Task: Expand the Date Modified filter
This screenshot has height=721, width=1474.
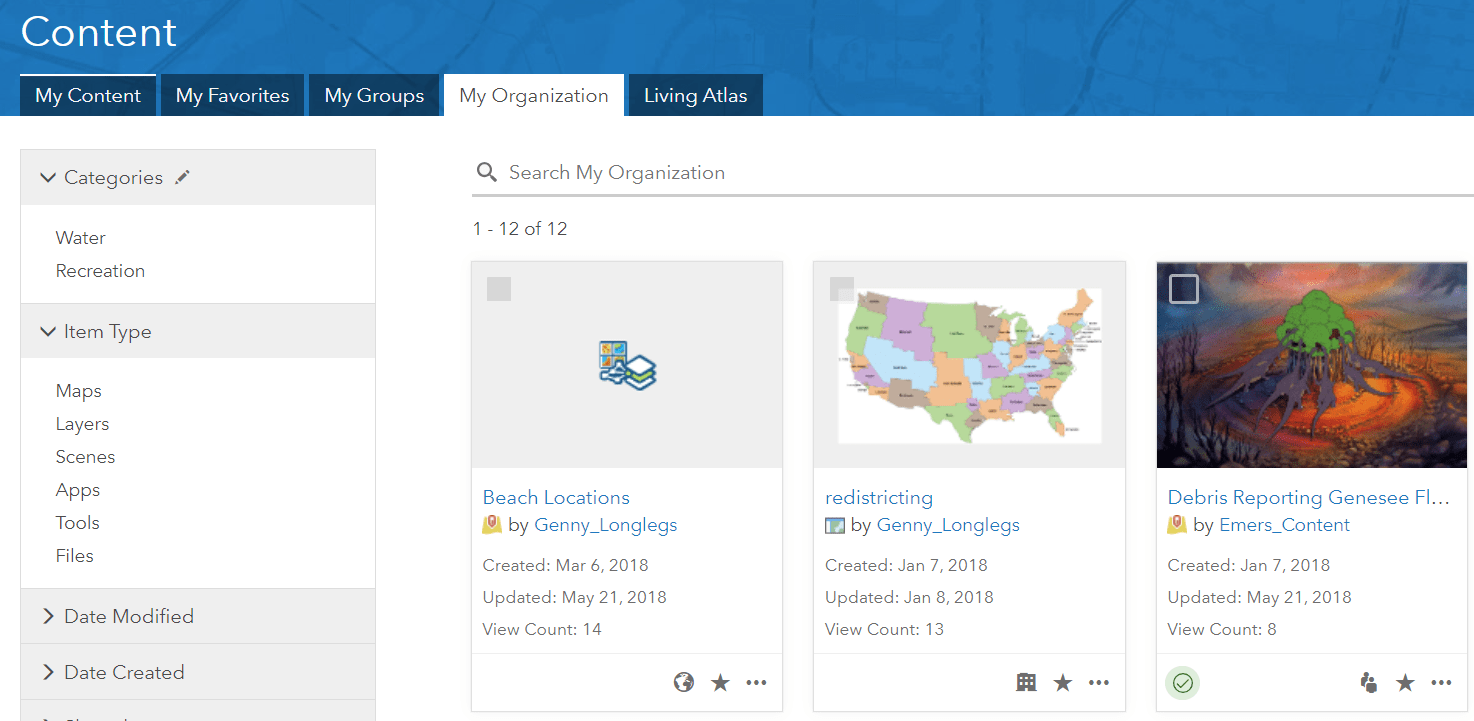Action: pos(48,616)
